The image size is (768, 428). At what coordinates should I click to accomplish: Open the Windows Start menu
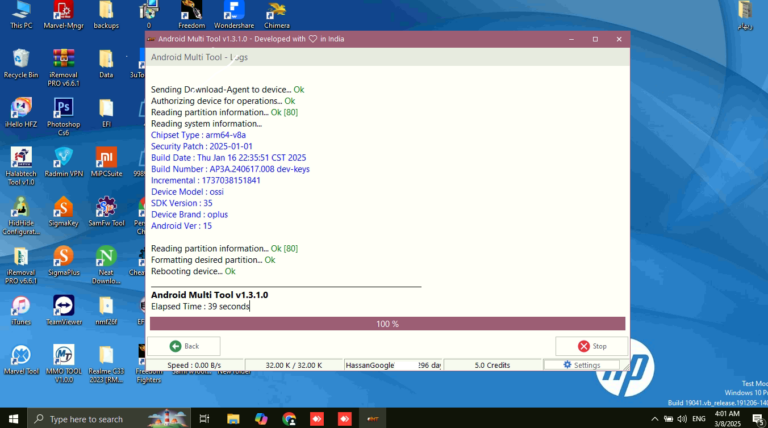click(x=13, y=419)
